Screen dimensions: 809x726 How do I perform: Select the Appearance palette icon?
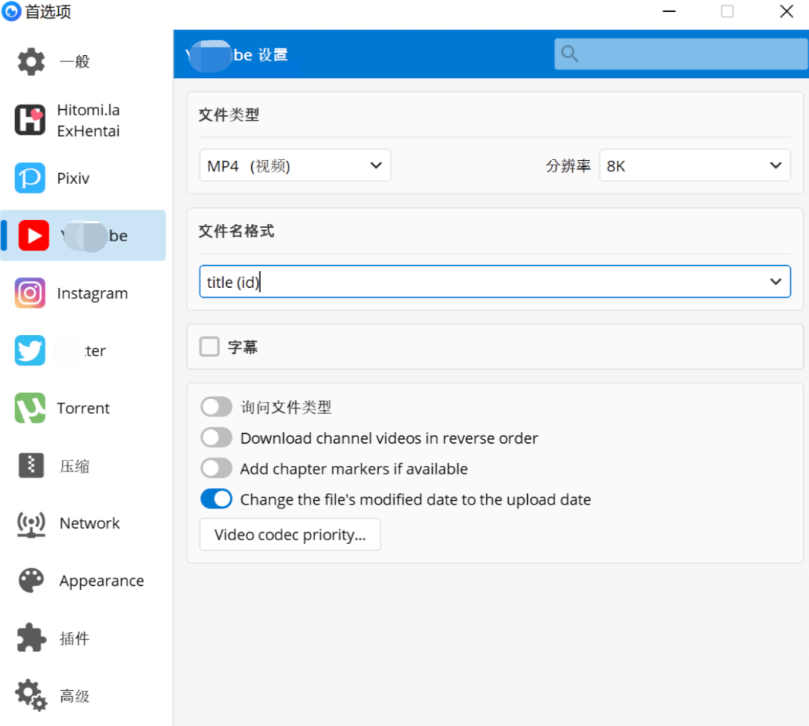(31, 580)
